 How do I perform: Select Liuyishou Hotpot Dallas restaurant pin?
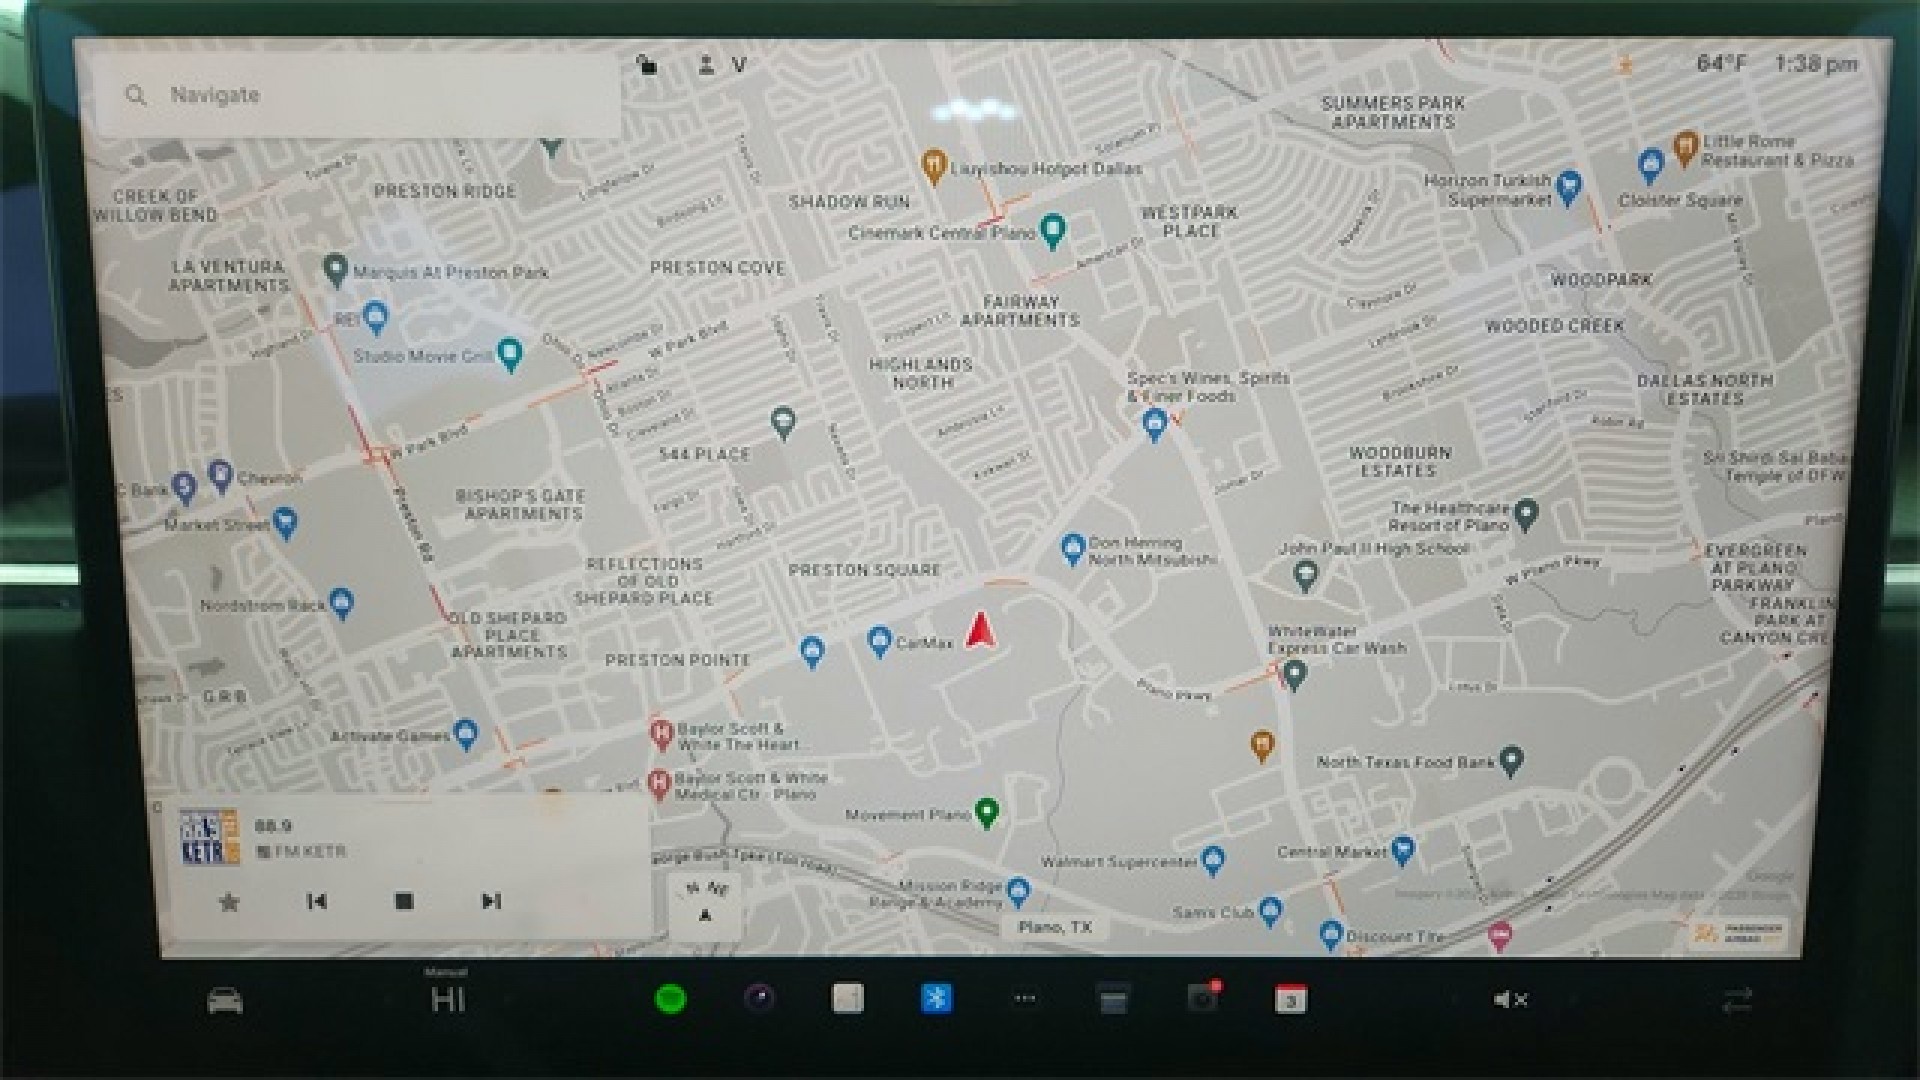point(933,167)
